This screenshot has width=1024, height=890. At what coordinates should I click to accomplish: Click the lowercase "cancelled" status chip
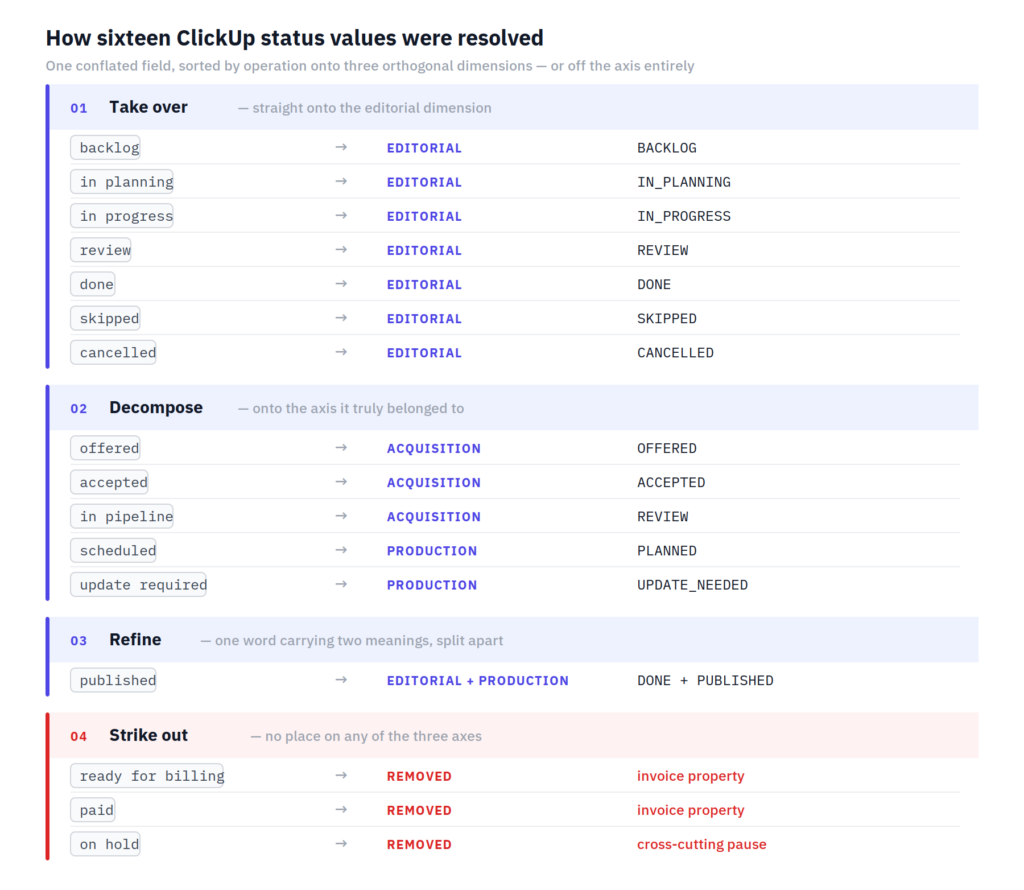click(x=114, y=353)
